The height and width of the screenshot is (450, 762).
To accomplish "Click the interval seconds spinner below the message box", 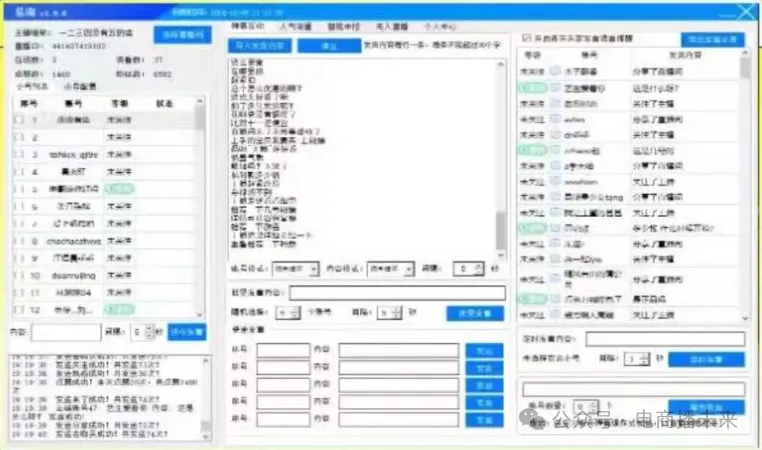I will tap(461, 268).
